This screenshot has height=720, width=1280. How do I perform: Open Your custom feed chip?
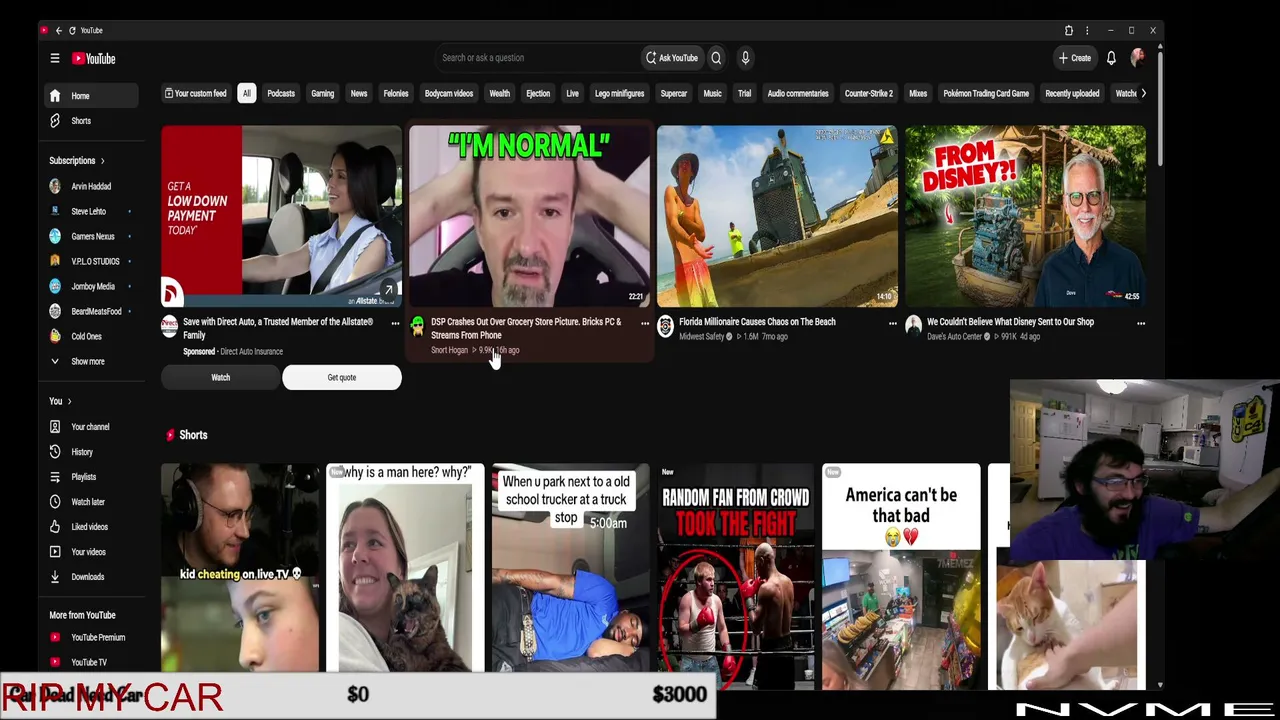(196, 93)
